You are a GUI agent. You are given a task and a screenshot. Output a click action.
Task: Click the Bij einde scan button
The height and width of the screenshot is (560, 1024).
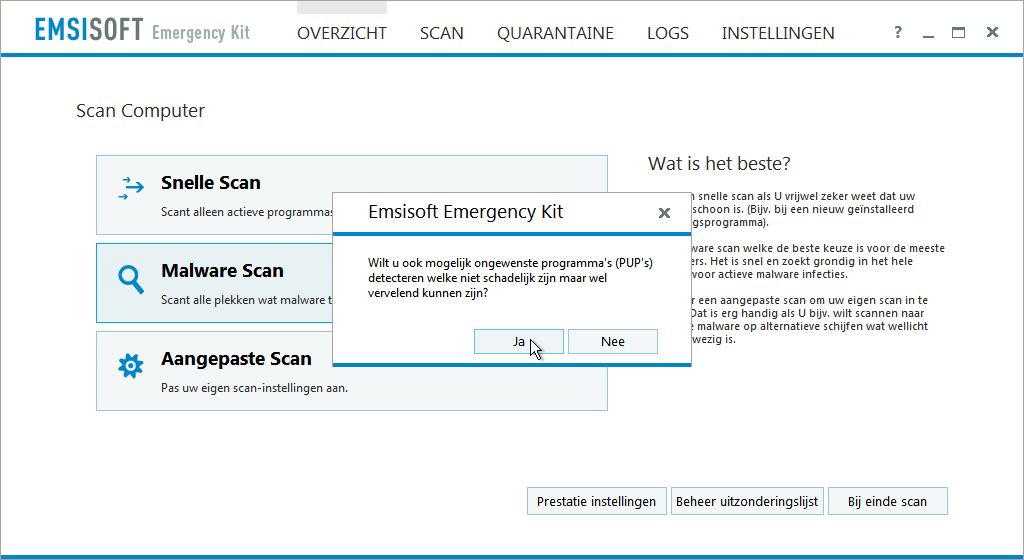[x=888, y=501]
